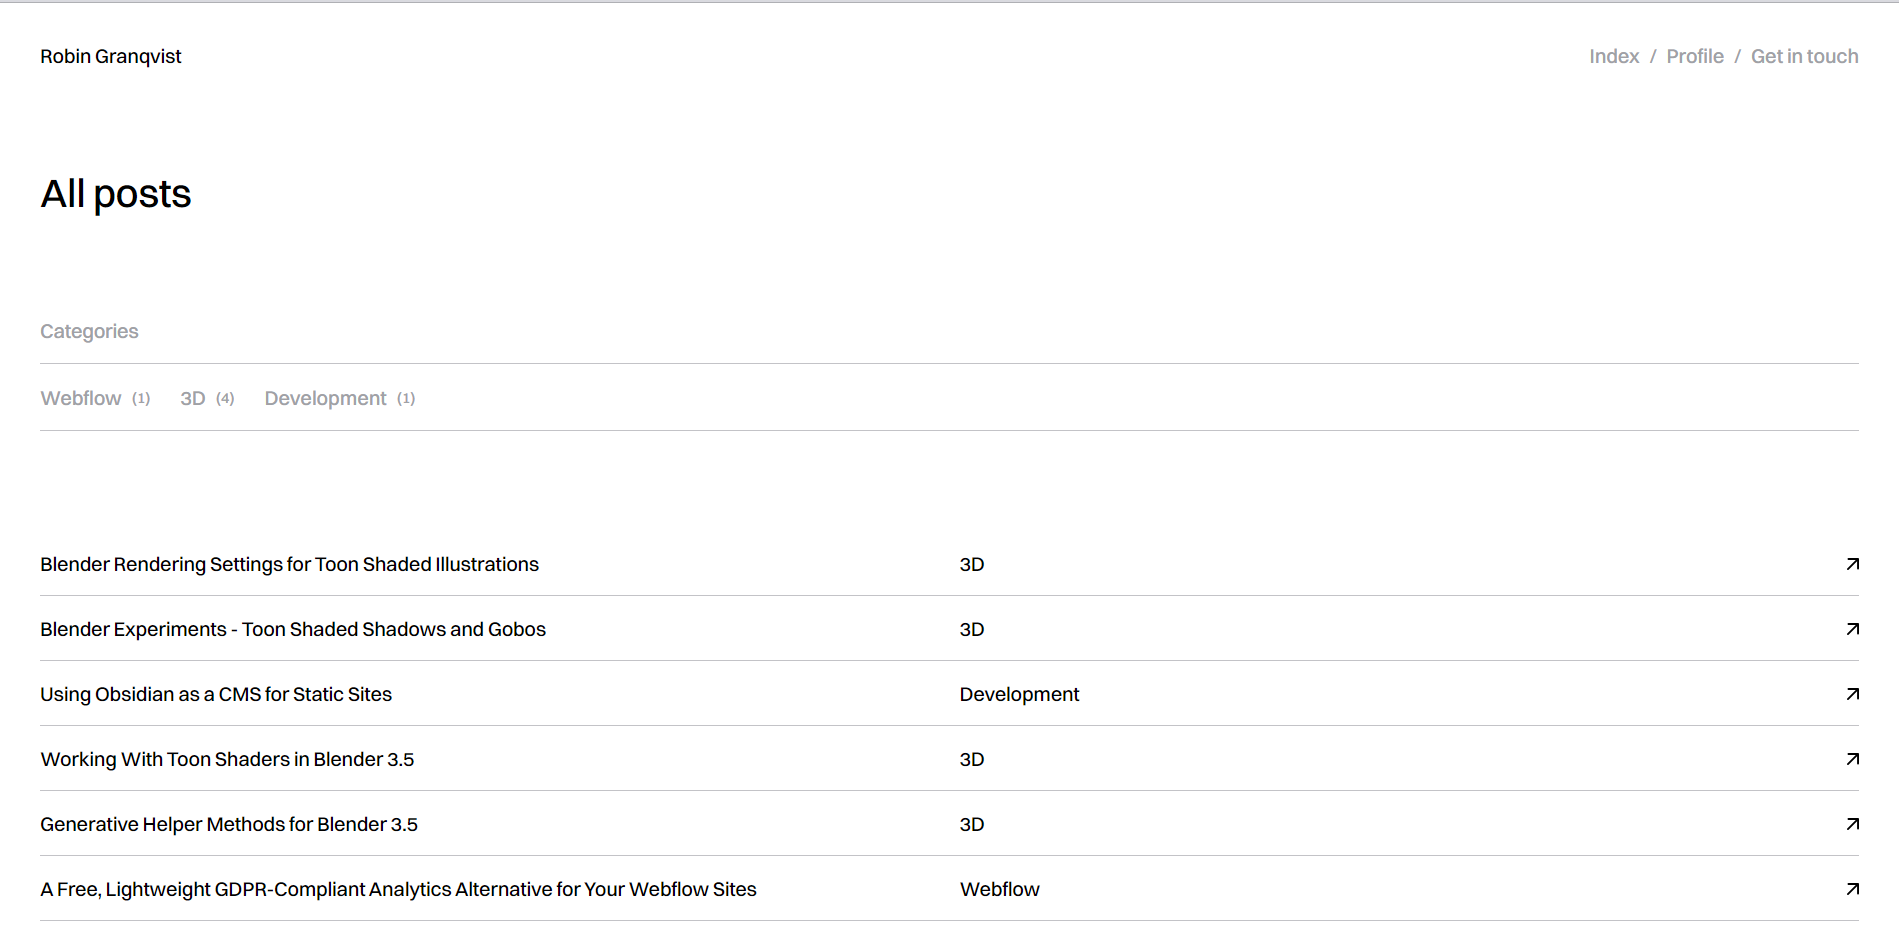Image resolution: width=1899 pixels, height=934 pixels.
Task: Open the Index navigation item
Action: (x=1613, y=56)
